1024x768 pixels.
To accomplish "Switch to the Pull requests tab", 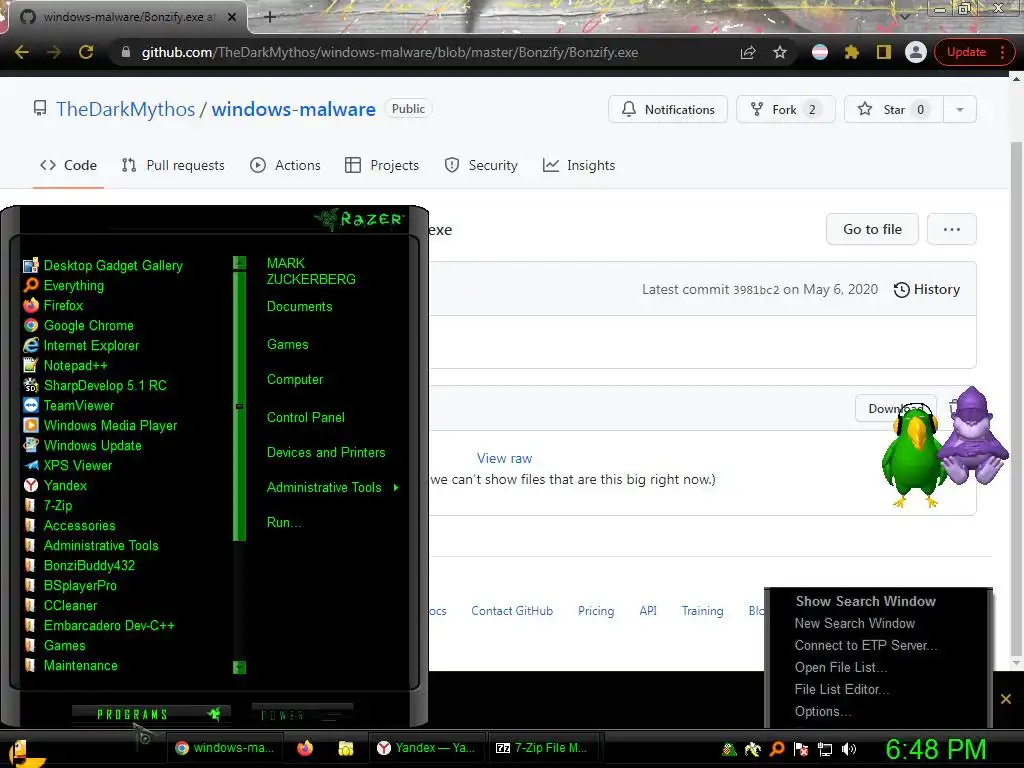I will coord(173,165).
